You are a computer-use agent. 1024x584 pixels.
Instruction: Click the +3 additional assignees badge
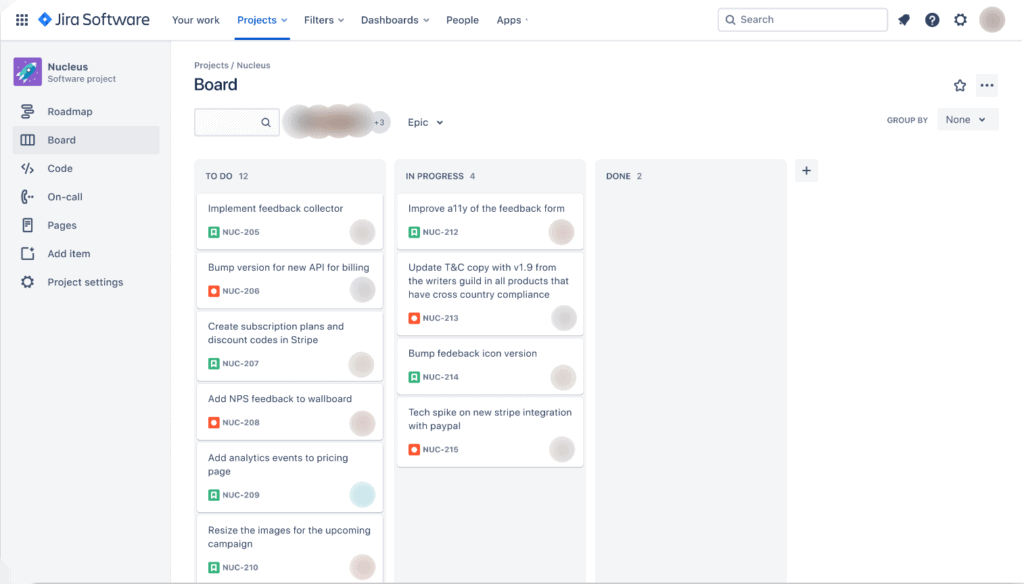pos(379,123)
